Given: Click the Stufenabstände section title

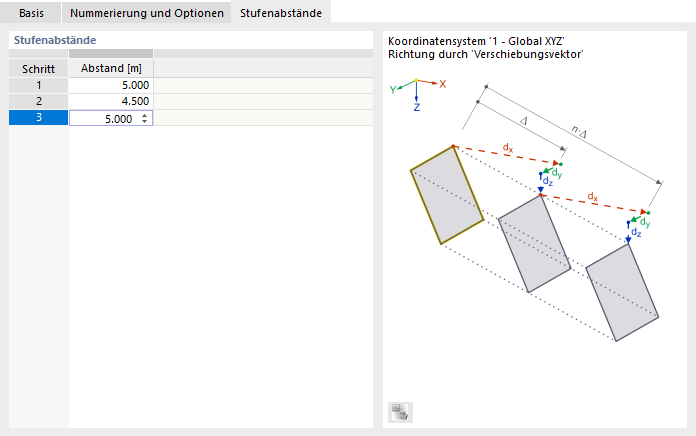Looking at the screenshot, I should (55, 40).
